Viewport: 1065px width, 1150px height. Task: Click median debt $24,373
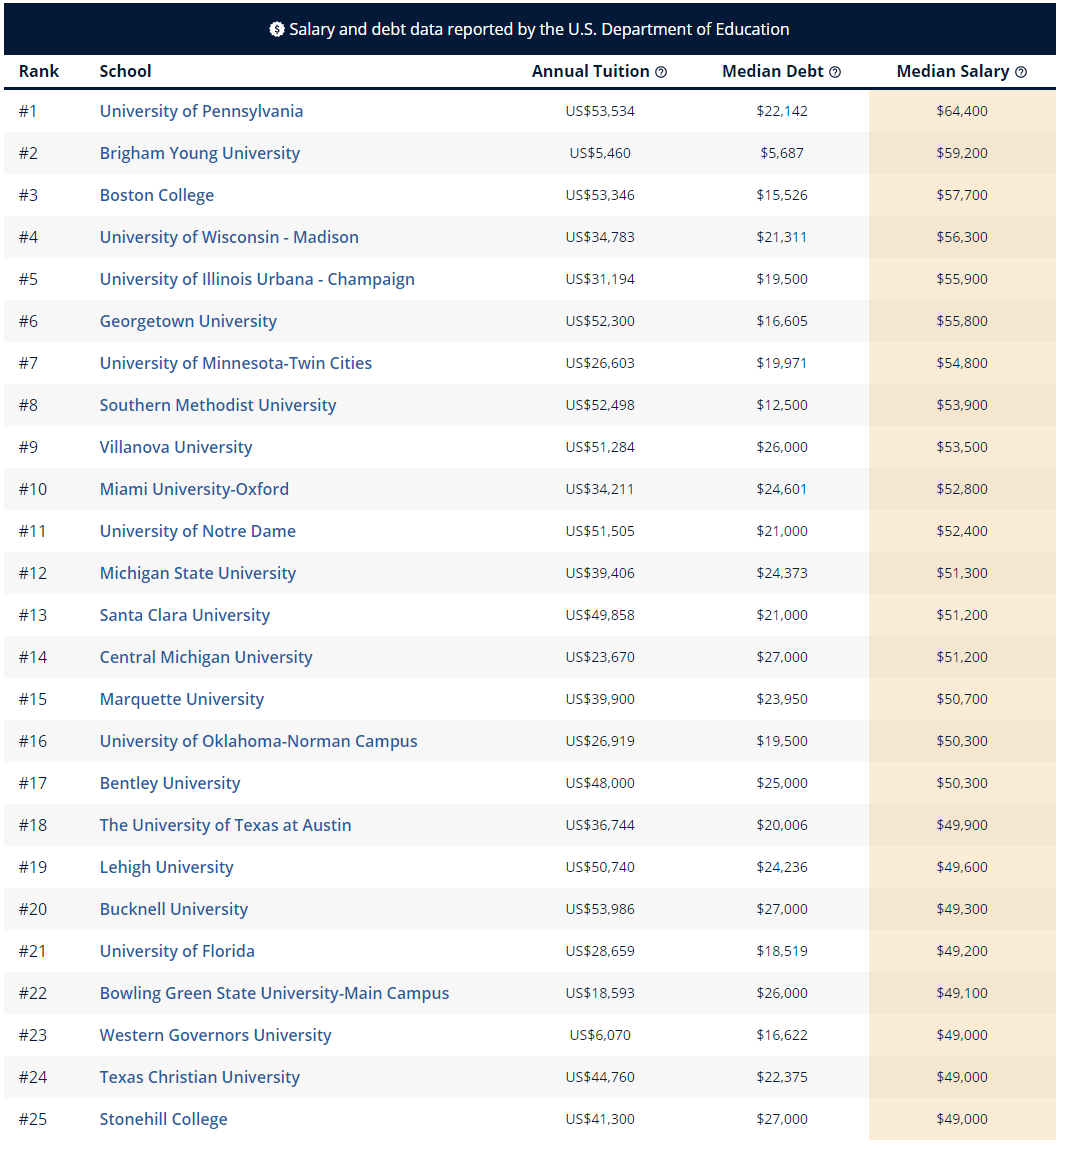click(782, 573)
